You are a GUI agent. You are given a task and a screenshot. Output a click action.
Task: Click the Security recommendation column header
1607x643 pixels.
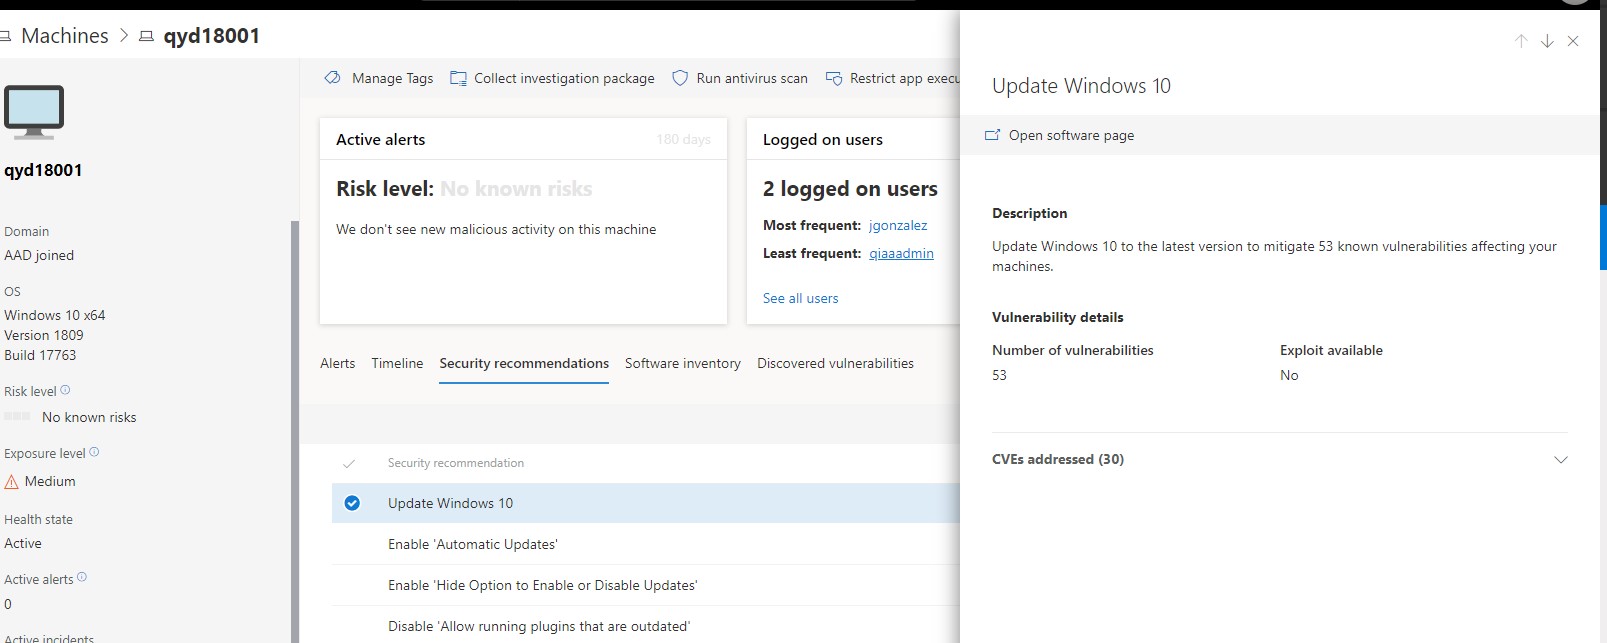[455, 463]
